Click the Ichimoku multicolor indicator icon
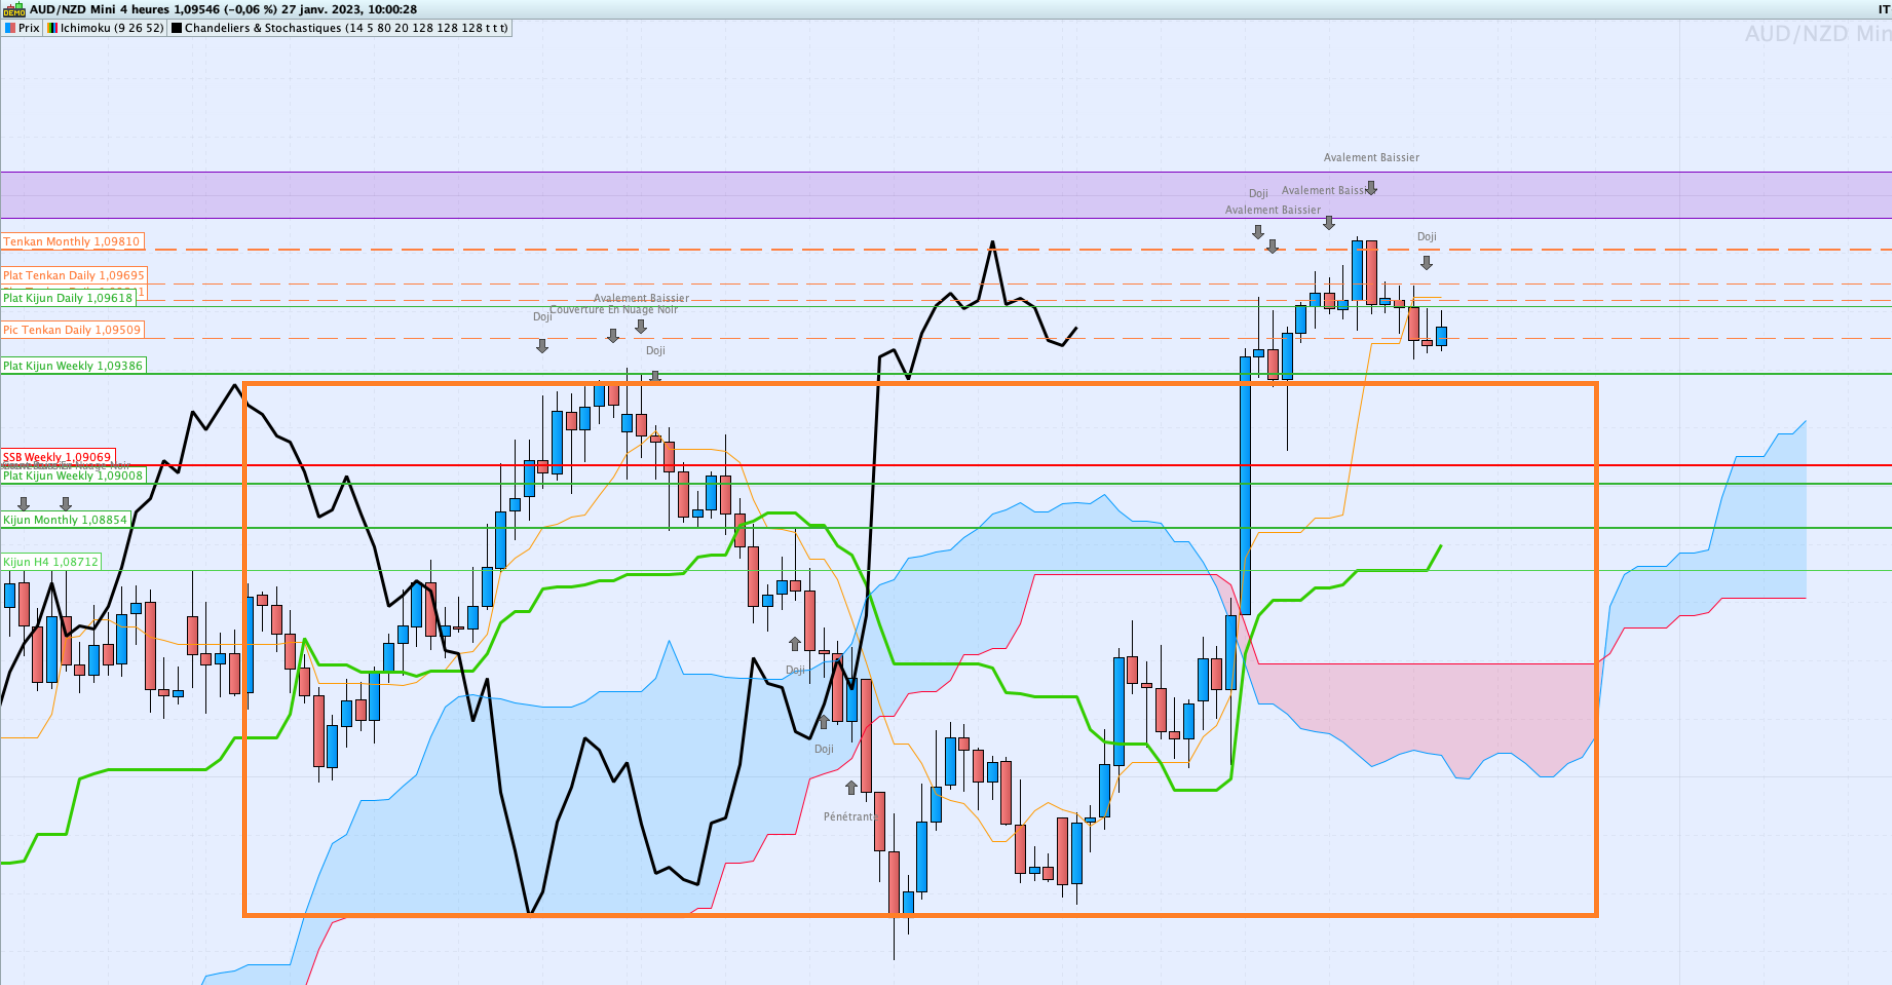This screenshot has height=985, width=1892. (52, 28)
